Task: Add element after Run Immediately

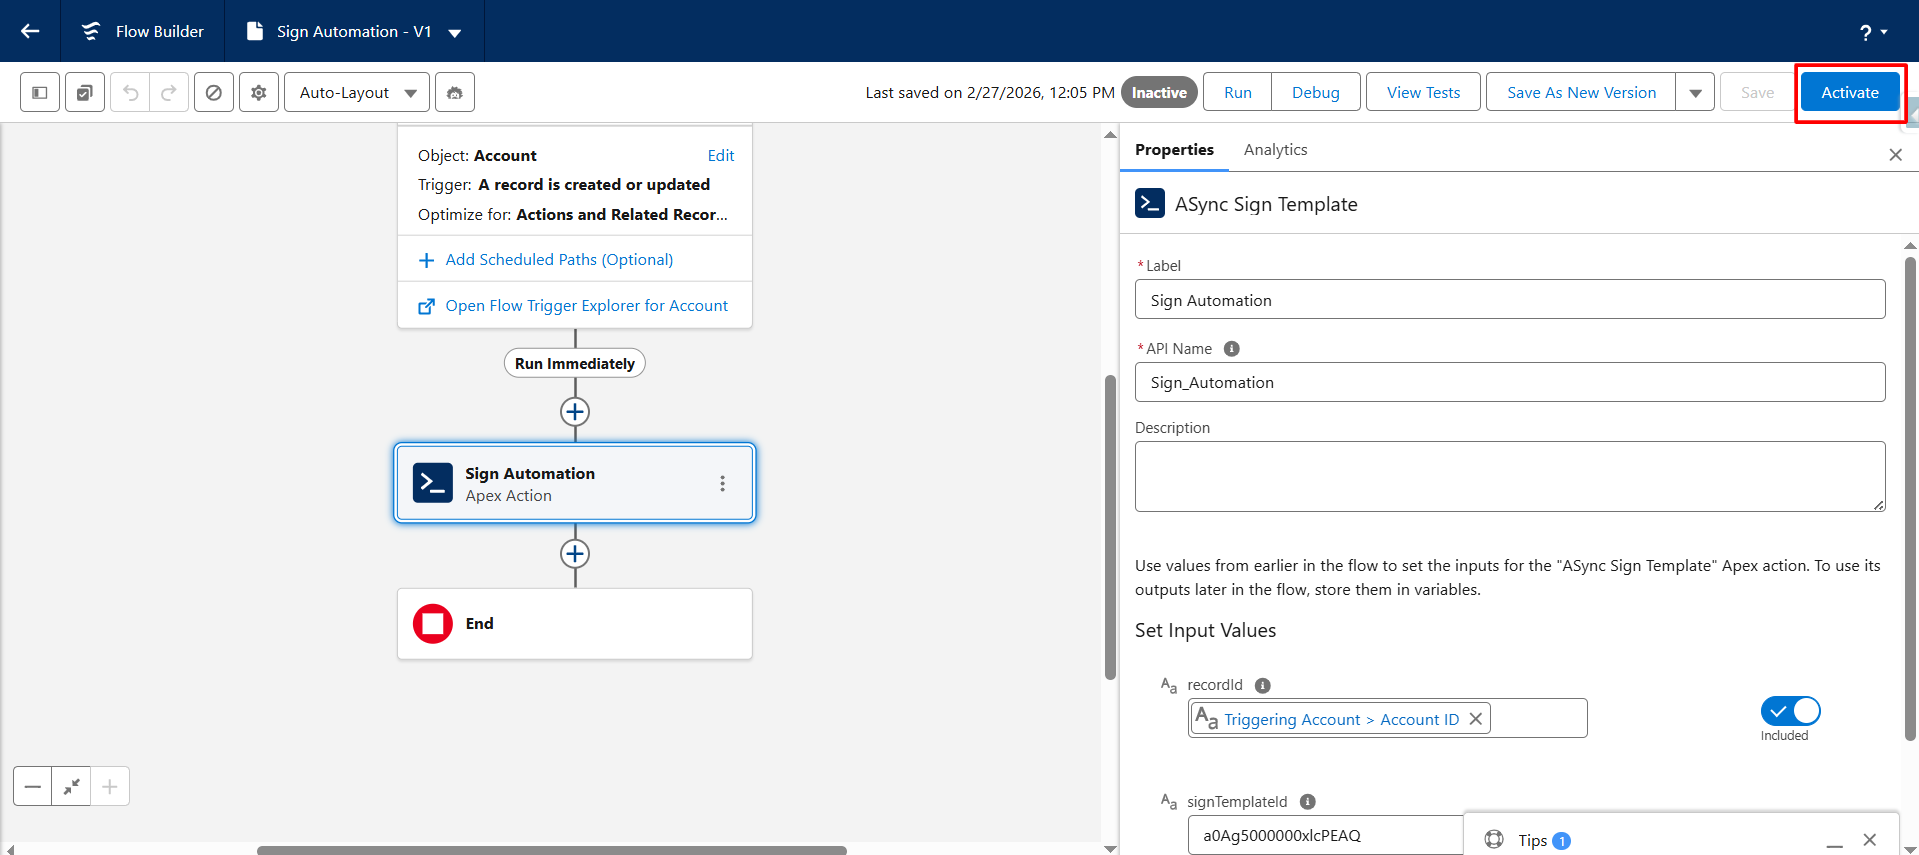Action: tap(575, 412)
